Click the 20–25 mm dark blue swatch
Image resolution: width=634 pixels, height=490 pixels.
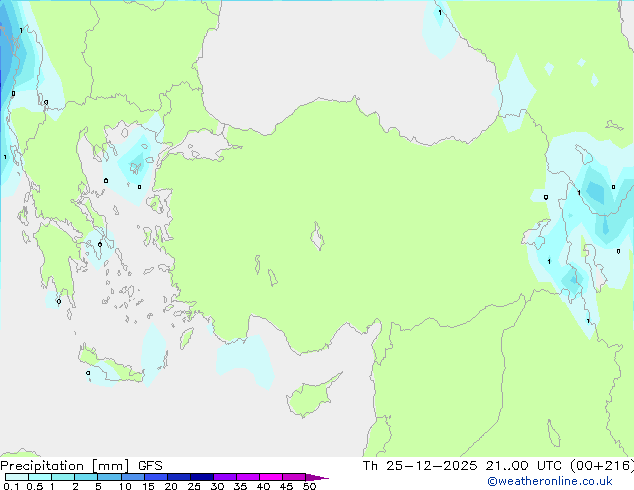[179, 477]
